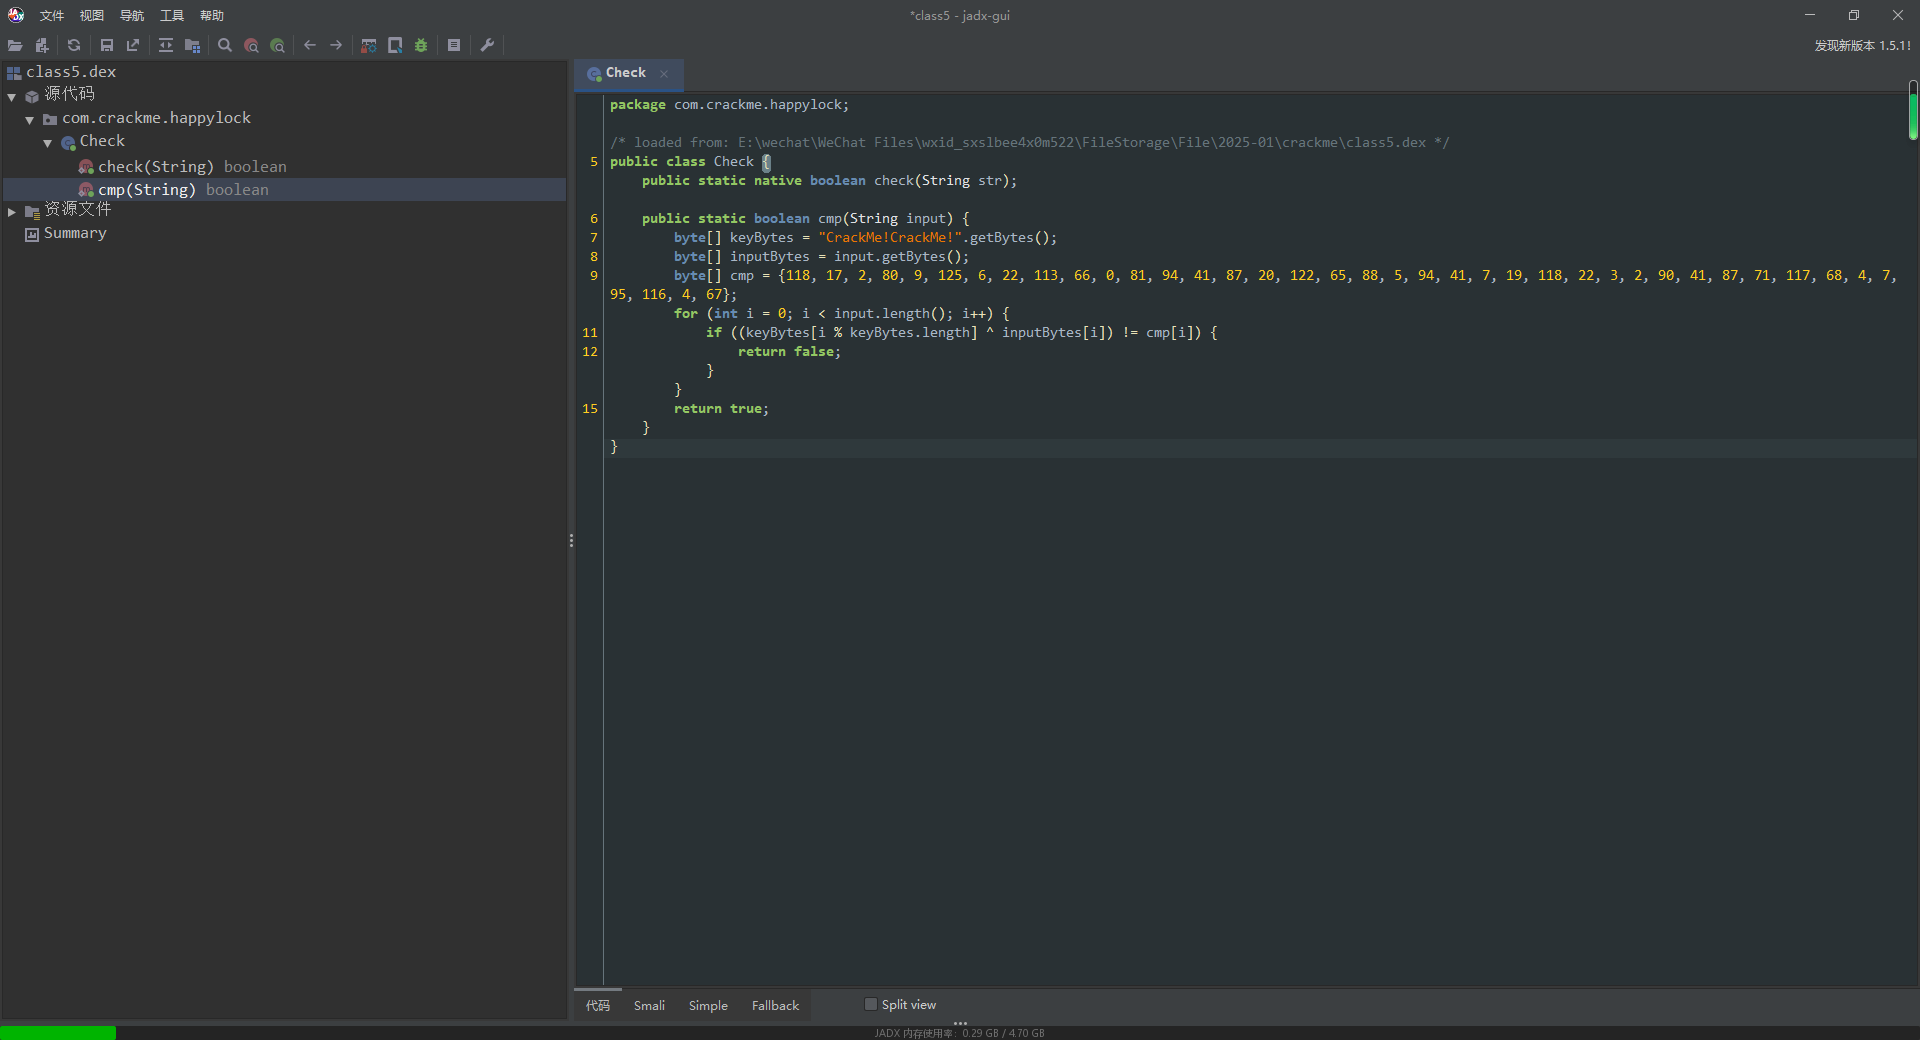Click the native check(String str) declaration

(829, 181)
